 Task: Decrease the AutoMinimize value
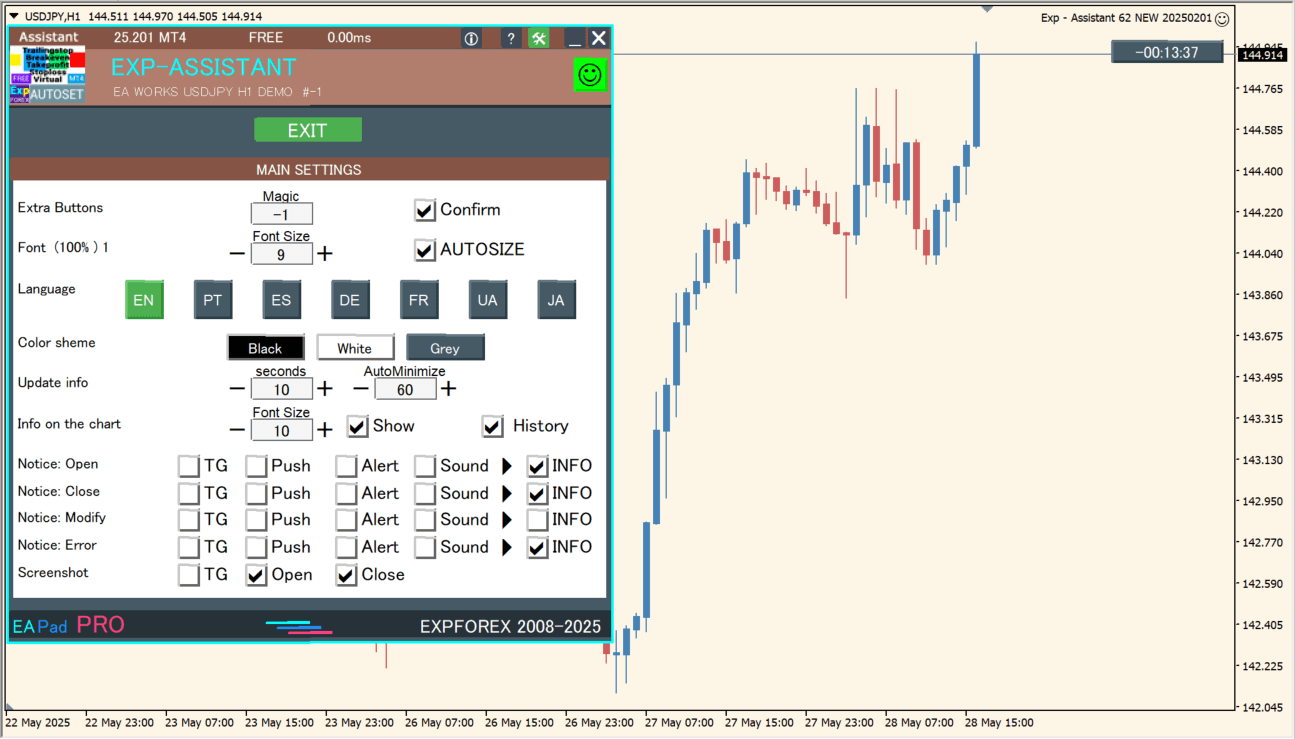pos(361,389)
